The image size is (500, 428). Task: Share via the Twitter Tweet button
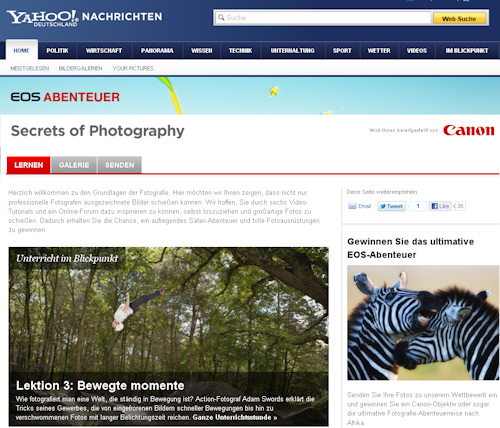(x=391, y=206)
